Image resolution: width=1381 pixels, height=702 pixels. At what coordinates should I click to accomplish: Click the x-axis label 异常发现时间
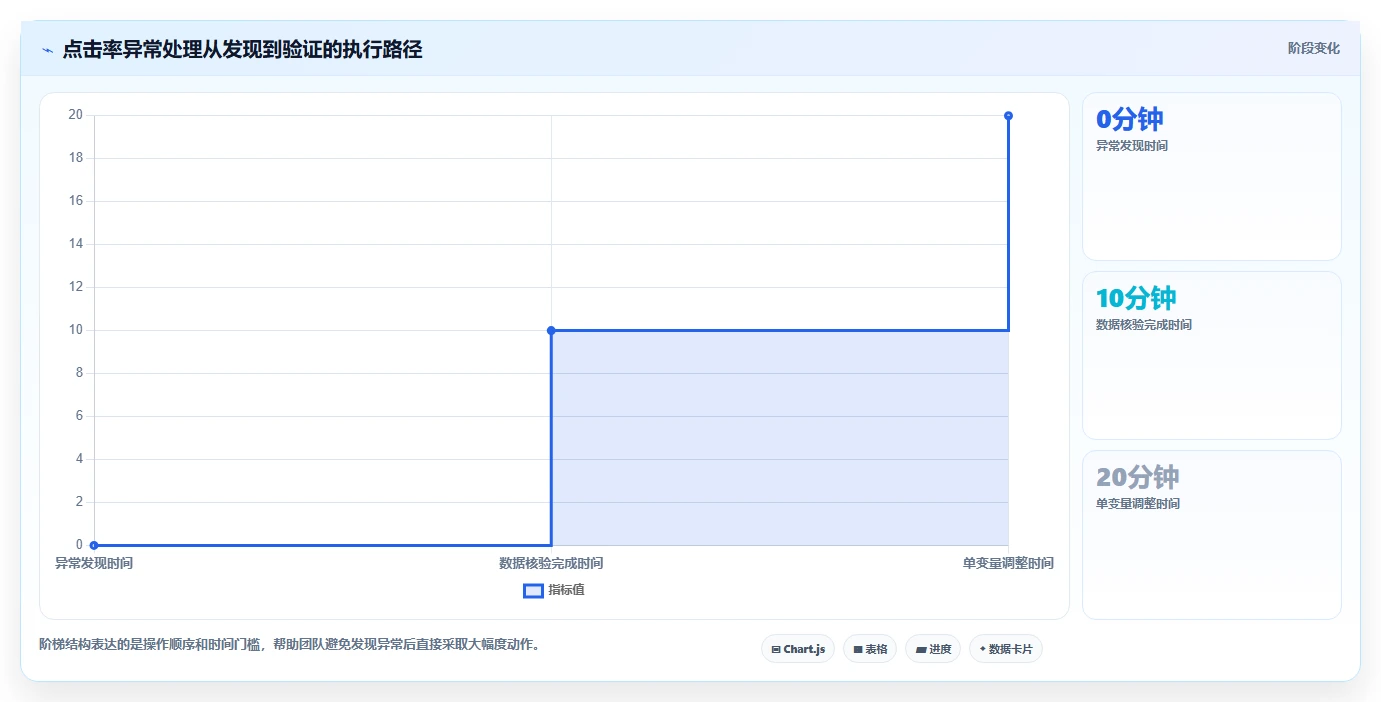(94, 563)
